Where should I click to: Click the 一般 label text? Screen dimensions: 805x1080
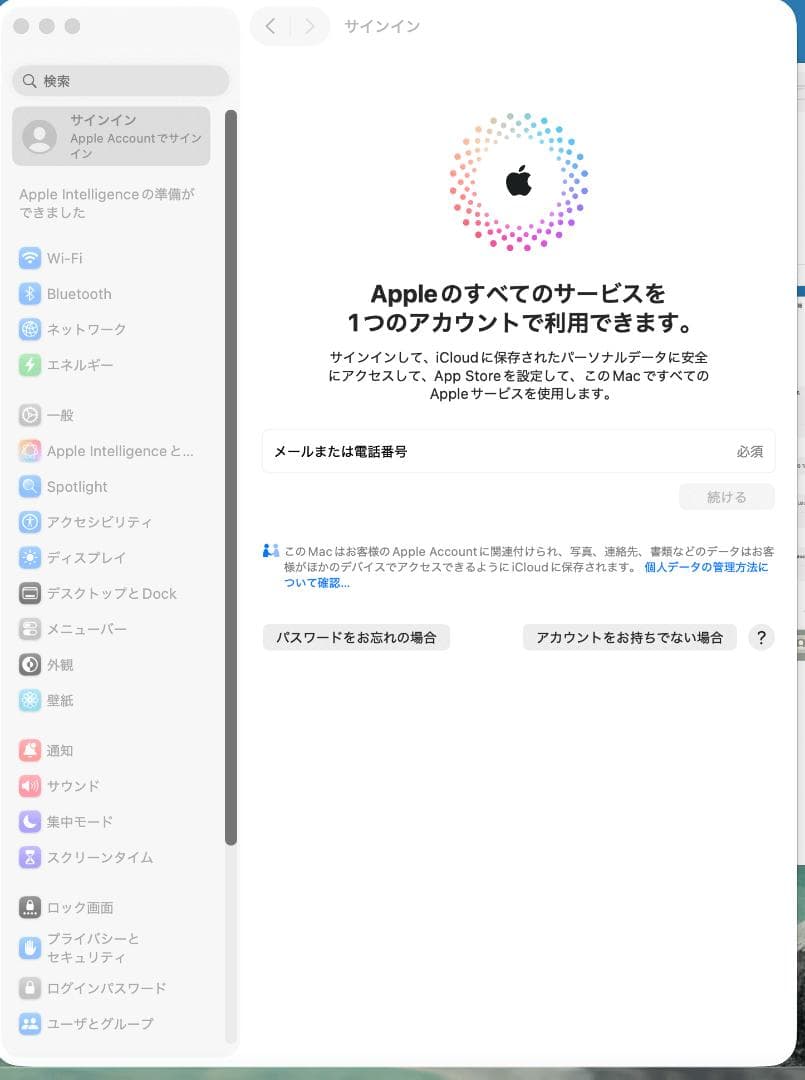[x=60, y=415]
